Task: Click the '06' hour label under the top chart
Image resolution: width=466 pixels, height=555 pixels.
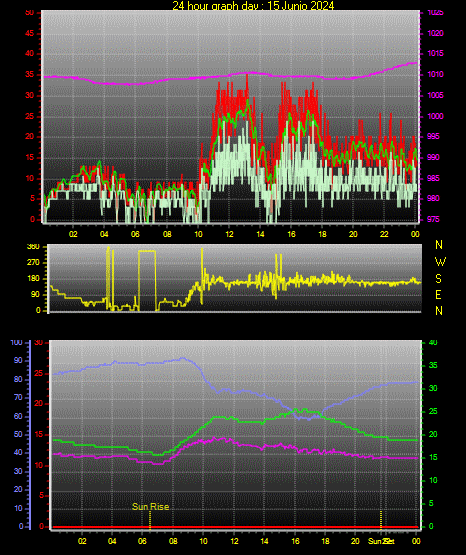Action: coord(135,234)
